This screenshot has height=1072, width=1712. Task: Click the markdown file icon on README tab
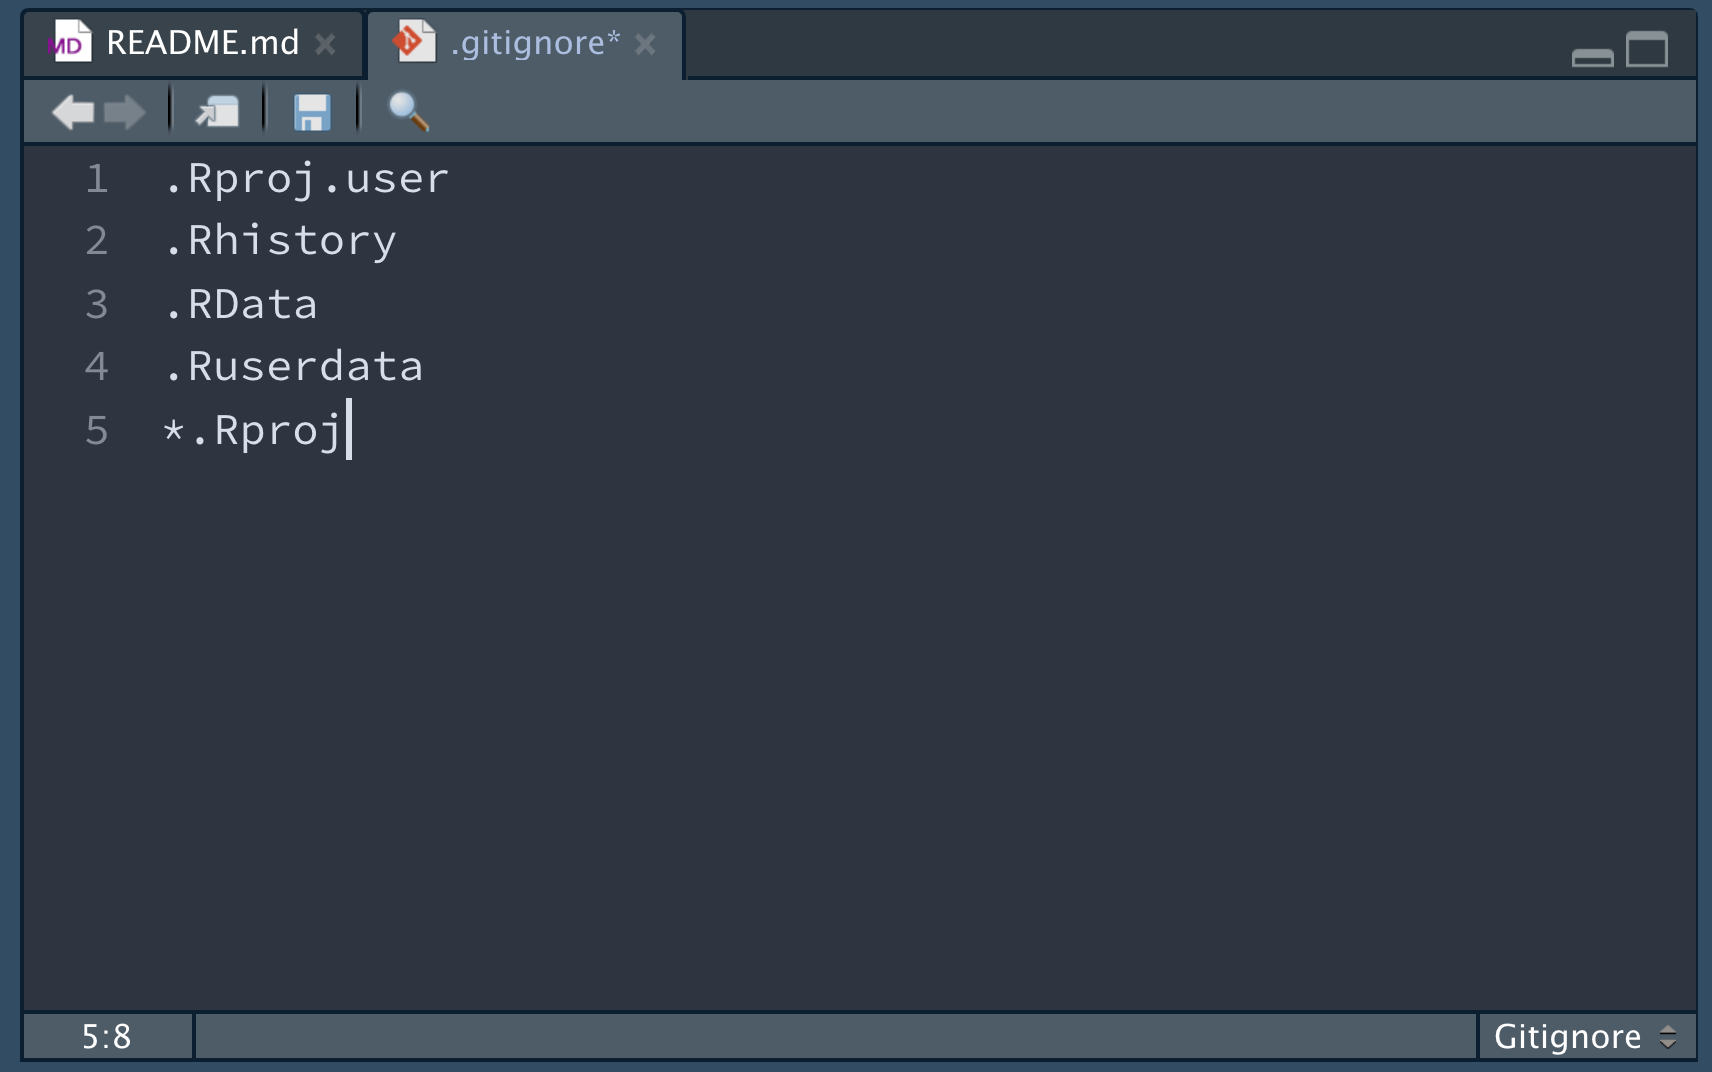pyautogui.click(x=70, y=43)
